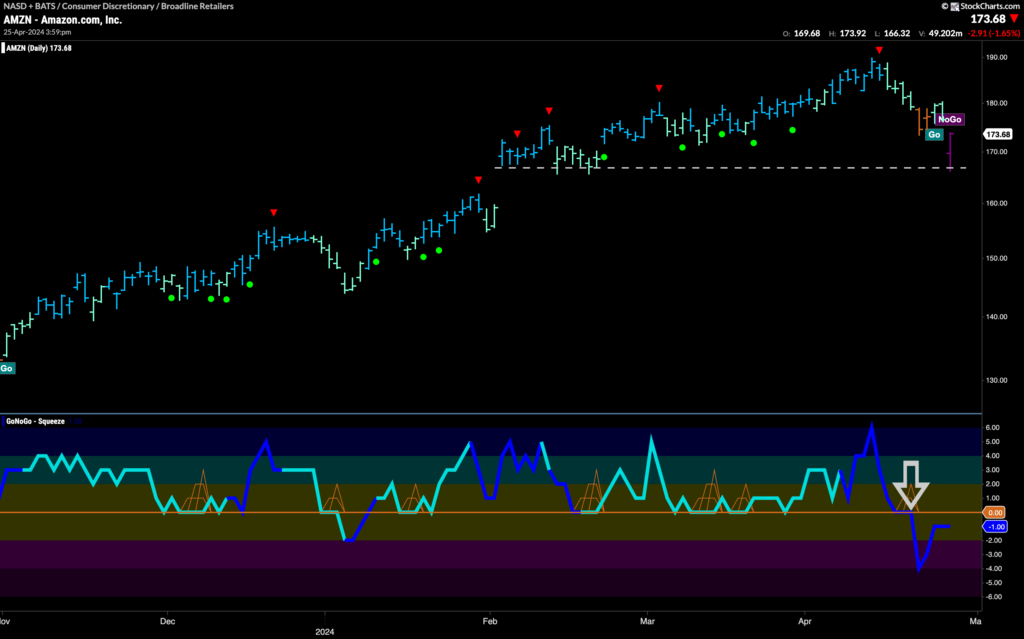Select a green Go re-entry dot near December lows
The image size is (1024, 639).
click(170, 297)
